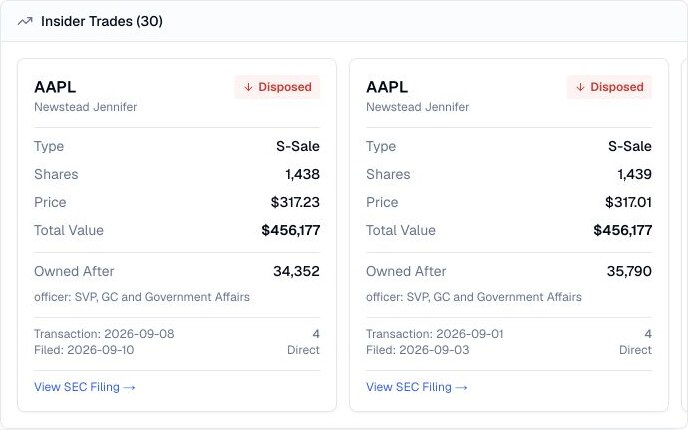This screenshot has height=430, width=688.
Task: Click Filed: 2026-09-03 date
Action: (x=418, y=350)
